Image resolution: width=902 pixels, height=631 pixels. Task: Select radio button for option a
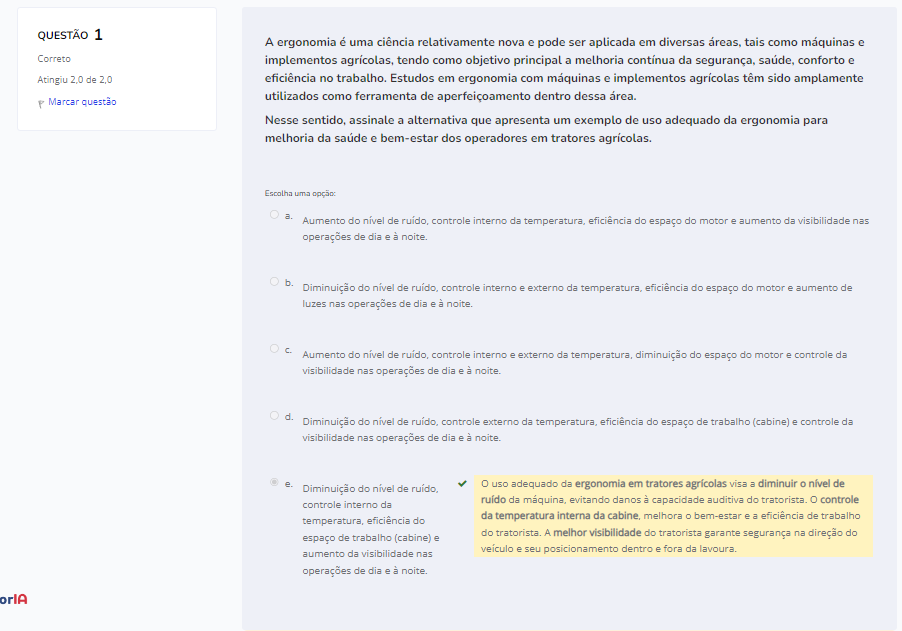click(274, 215)
